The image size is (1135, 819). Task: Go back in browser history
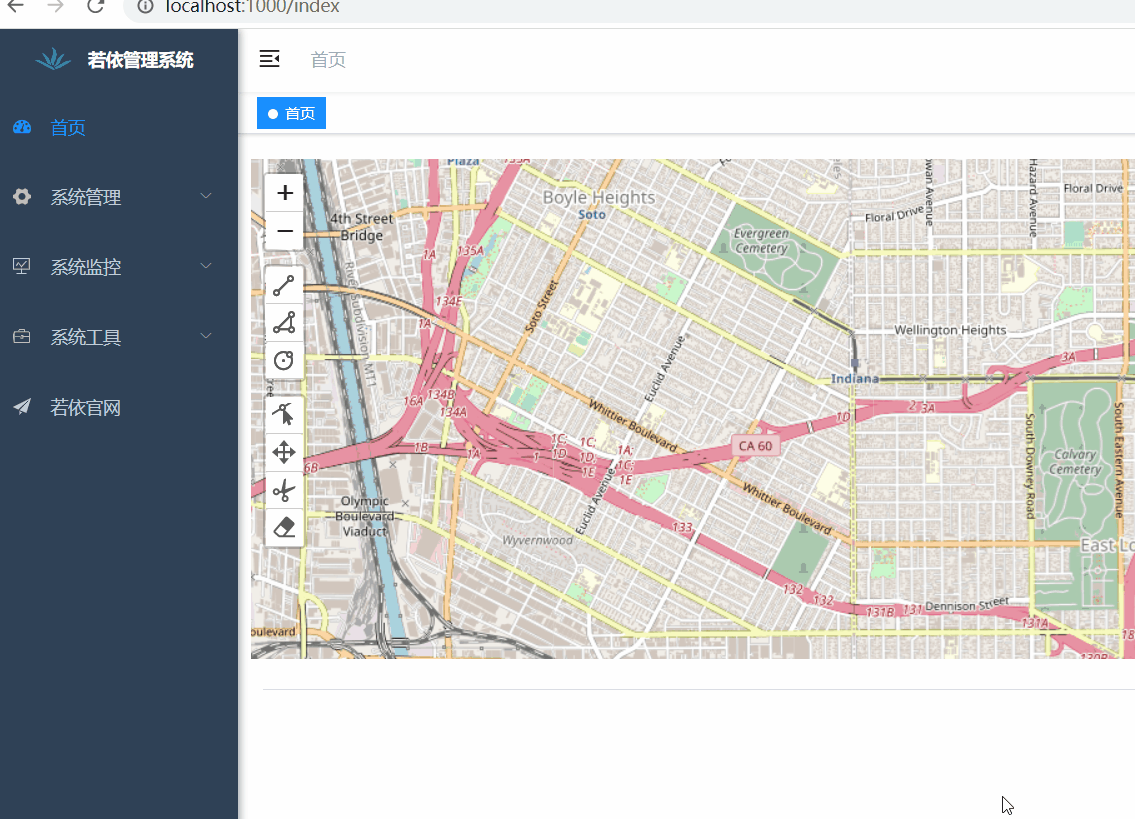16,7
